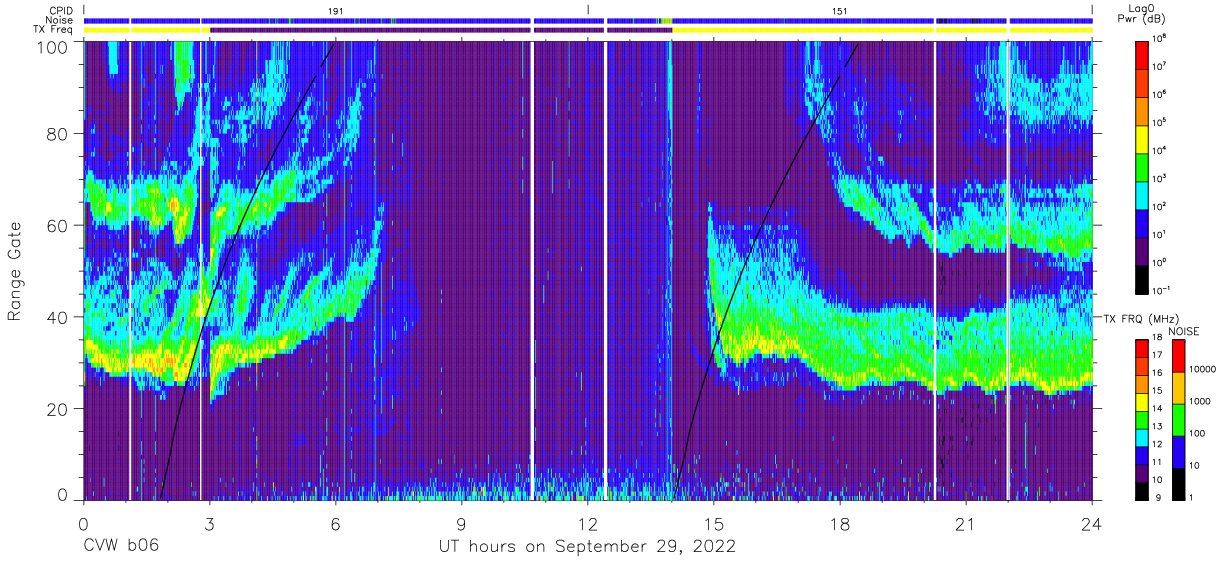Click x-axis tick label '3'
The image size is (1228, 567).
point(209,523)
